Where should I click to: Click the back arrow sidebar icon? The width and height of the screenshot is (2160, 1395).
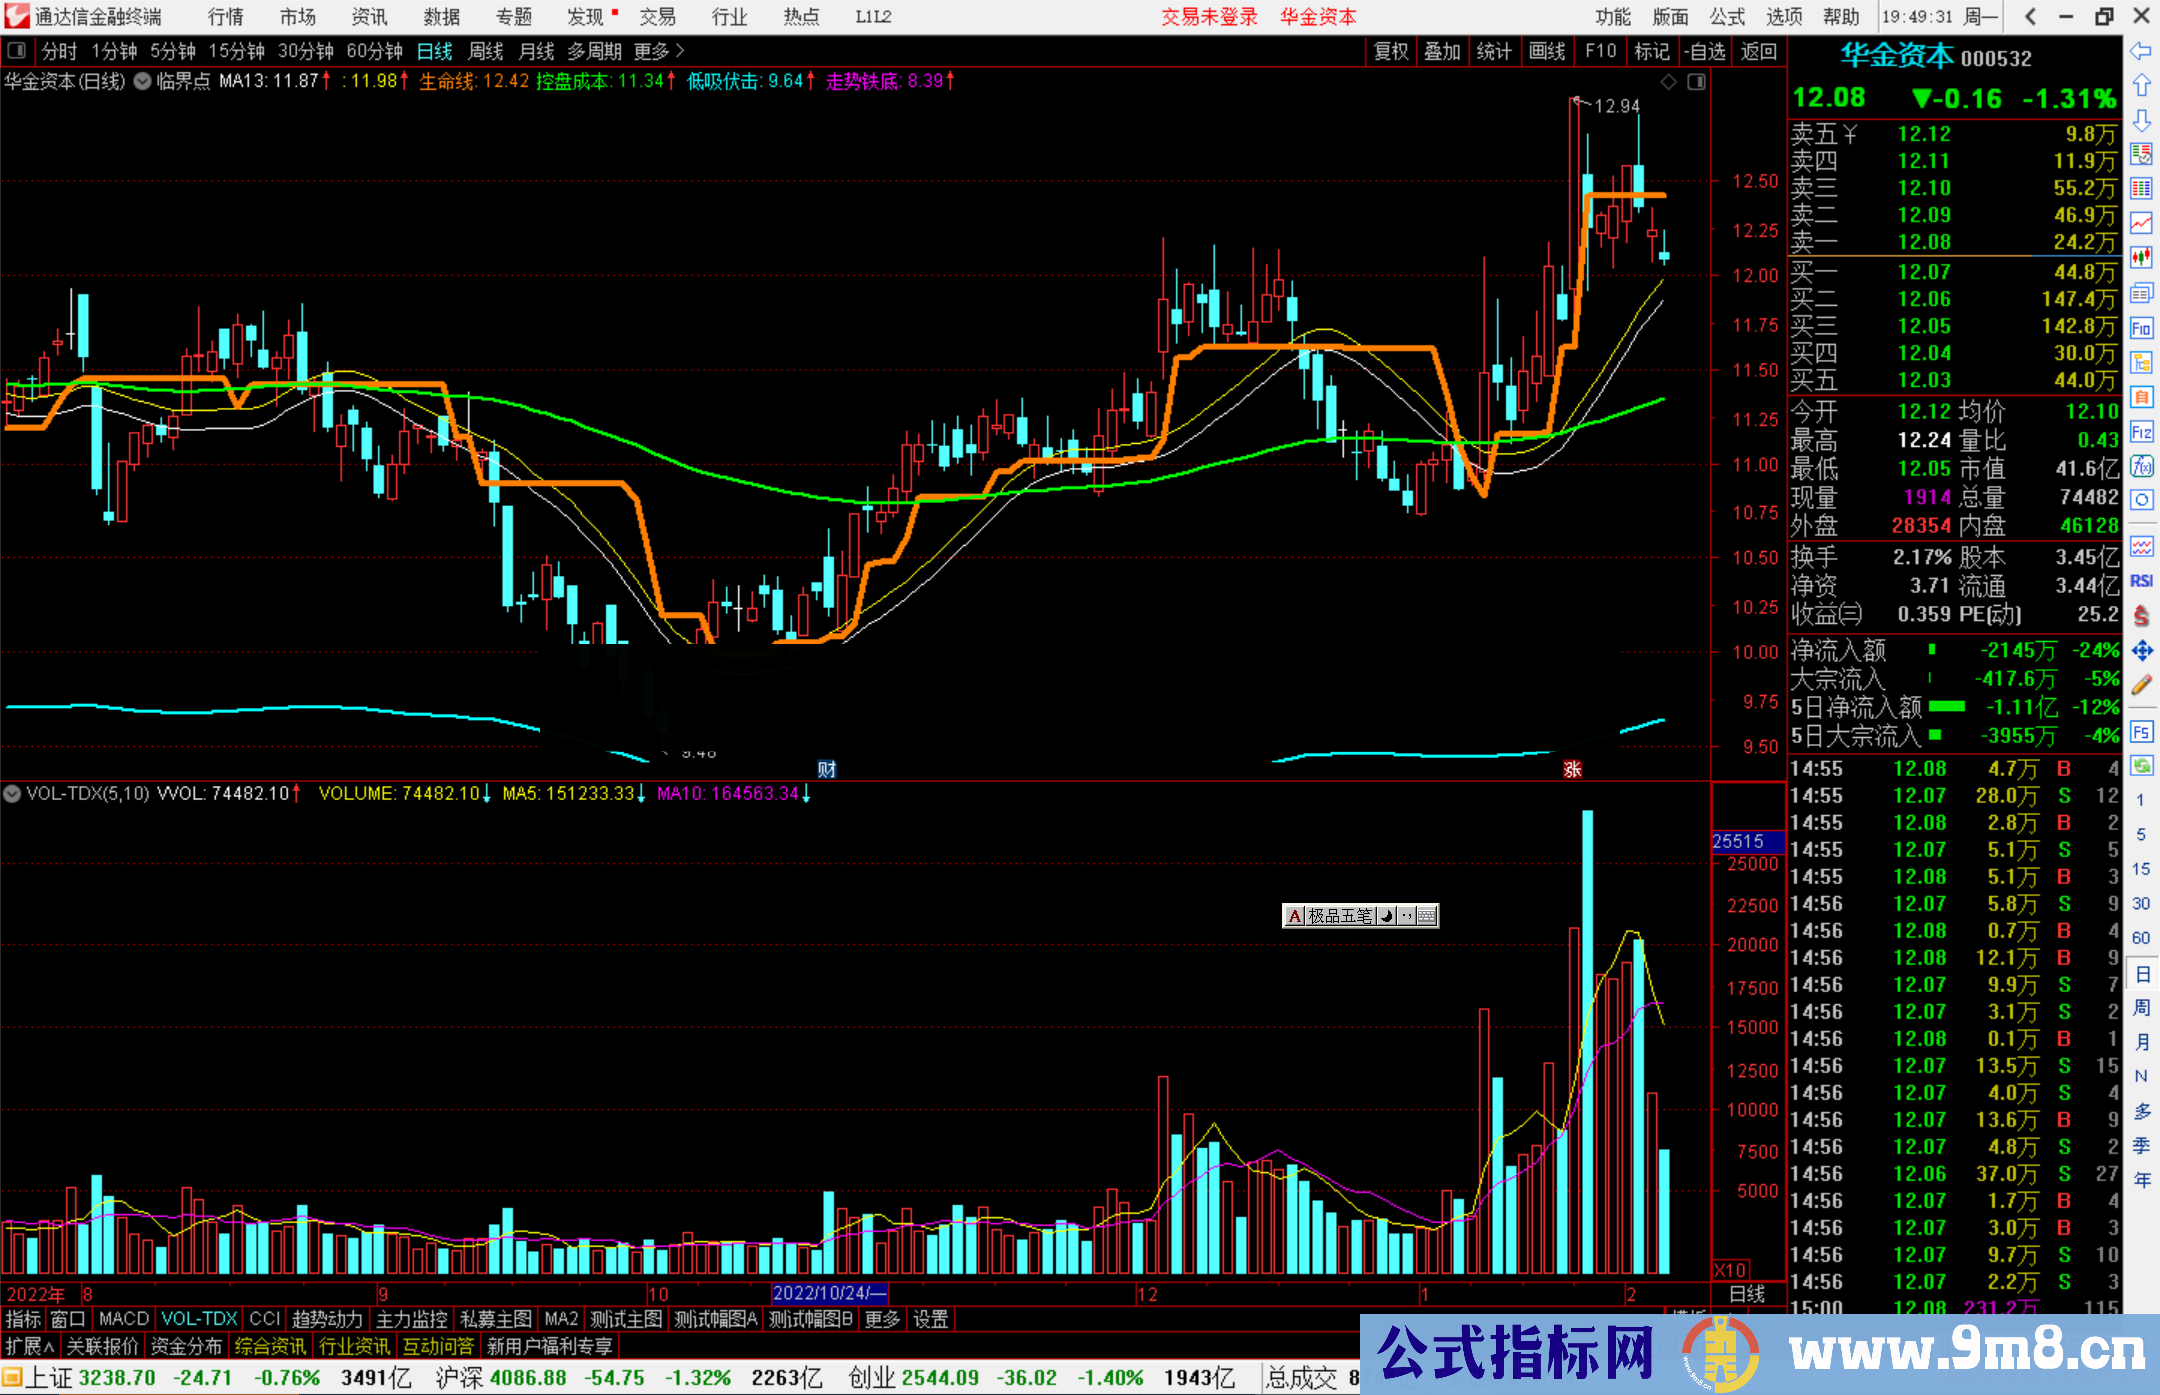coord(2141,51)
